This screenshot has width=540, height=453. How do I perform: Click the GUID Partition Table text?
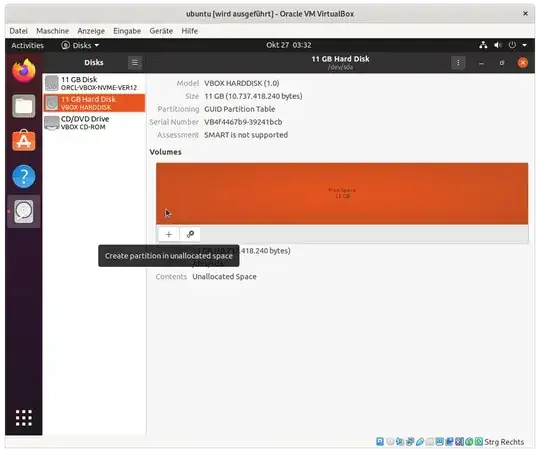[240, 109]
